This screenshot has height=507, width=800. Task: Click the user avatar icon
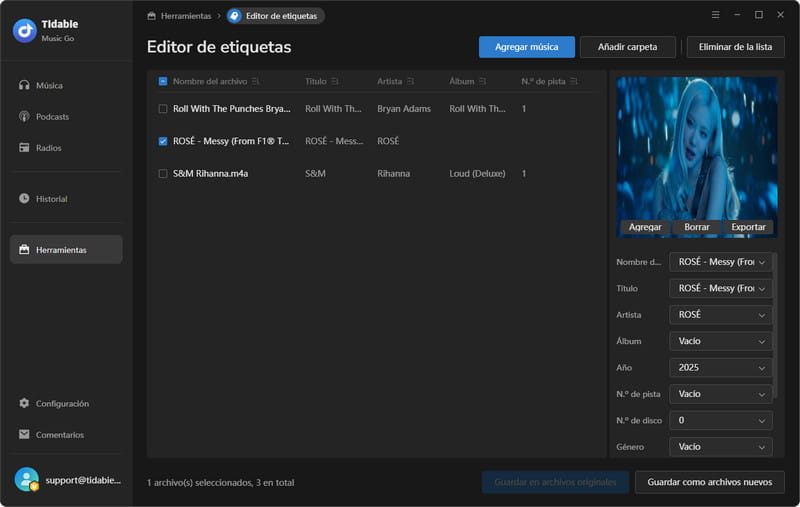click(27, 479)
